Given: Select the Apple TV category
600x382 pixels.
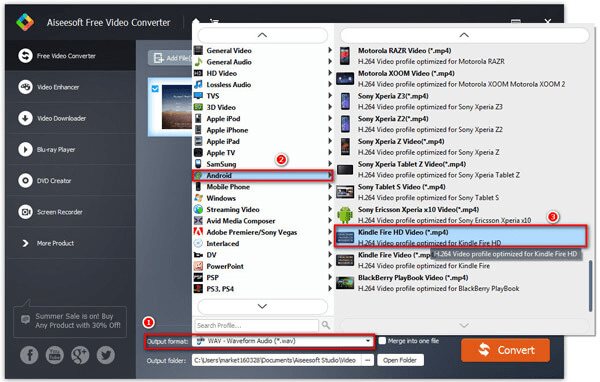Looking at the screenshot, I should click(x=263, y=153).
